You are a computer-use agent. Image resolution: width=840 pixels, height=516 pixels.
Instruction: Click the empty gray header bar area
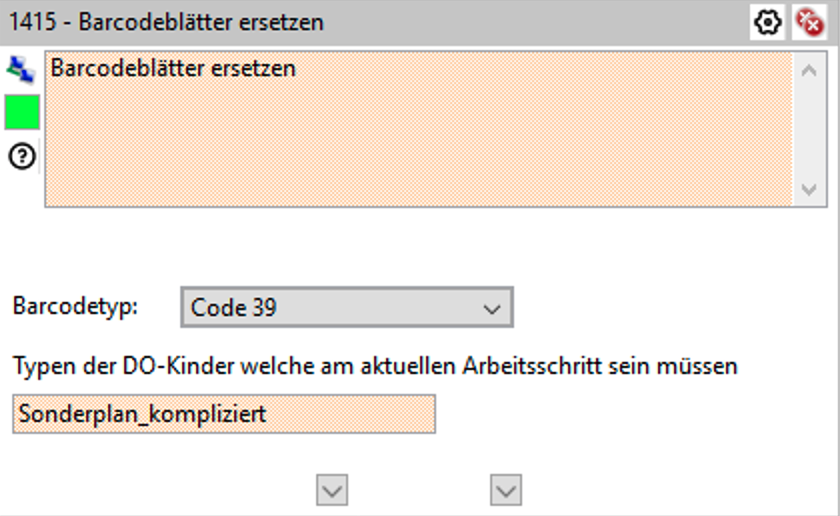point(540,21)
